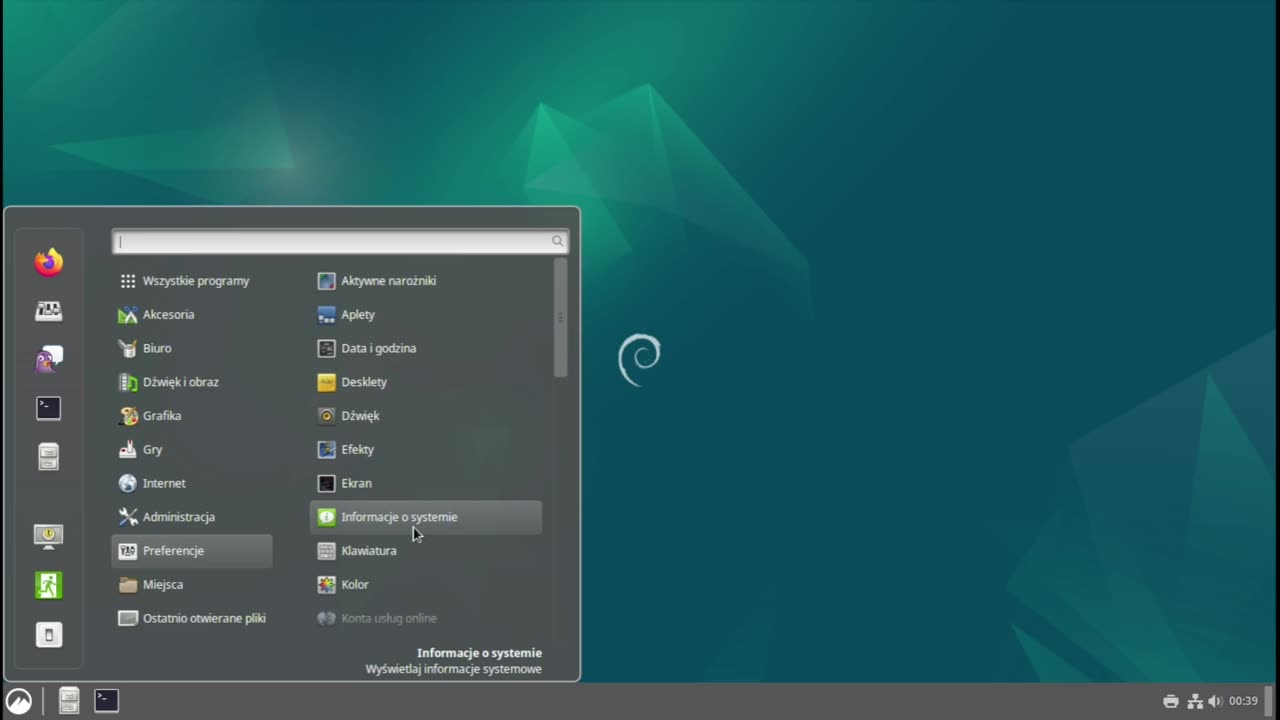This screenshot has height=720, width=1280.
Task: Lock the screen from menu sidebar
Action: click(48, 536)
